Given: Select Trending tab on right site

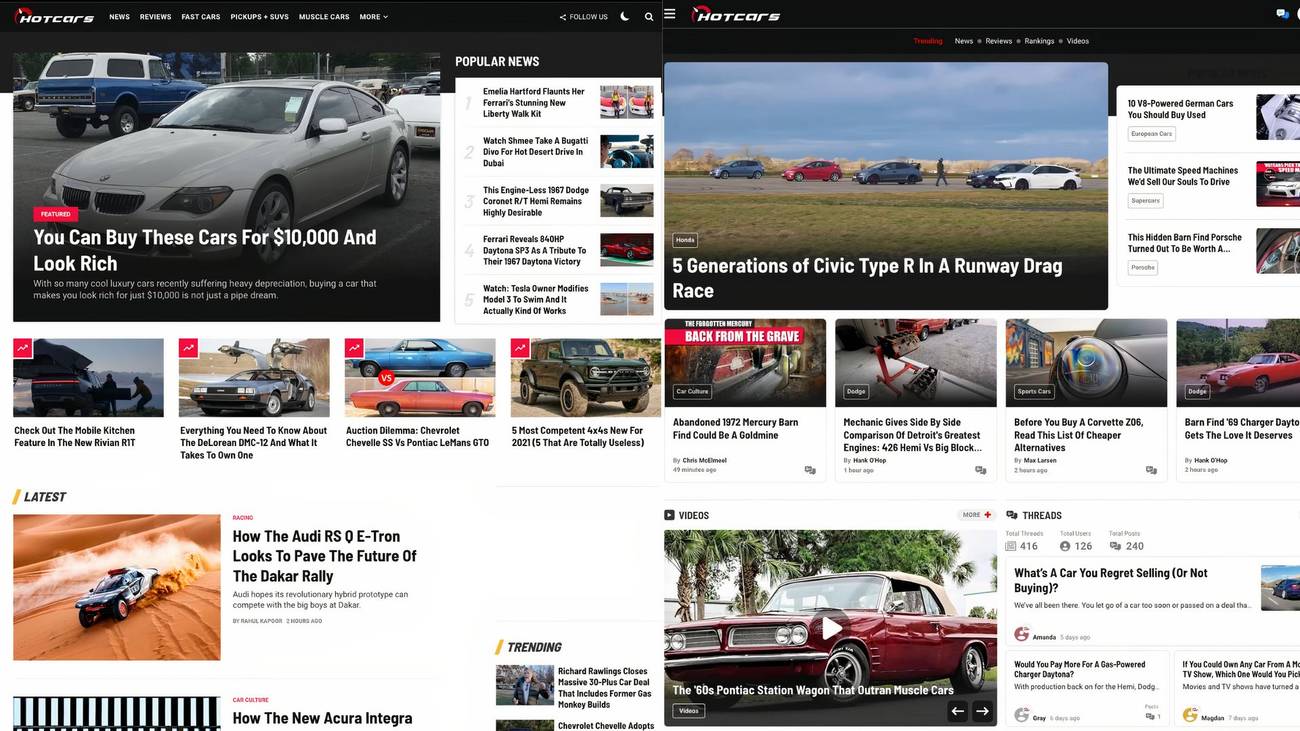Looking at the screenshot, I should tap(928, 41).
